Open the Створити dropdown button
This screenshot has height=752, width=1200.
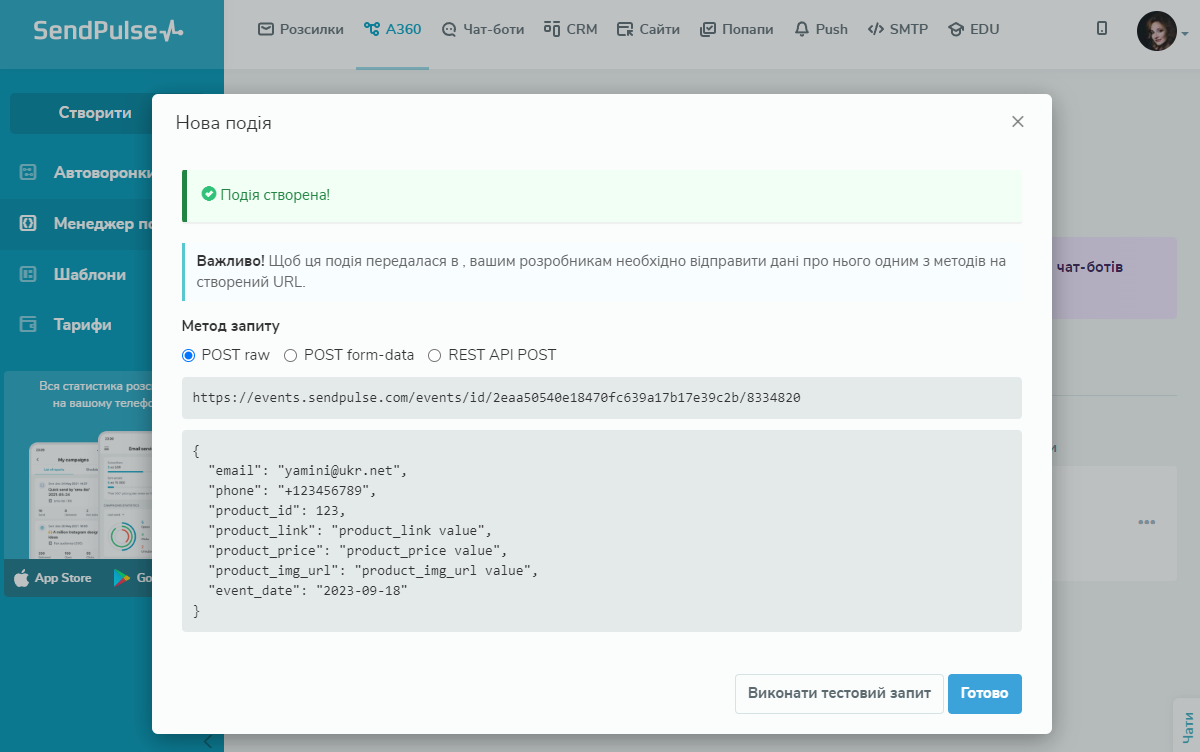[95, 113]
